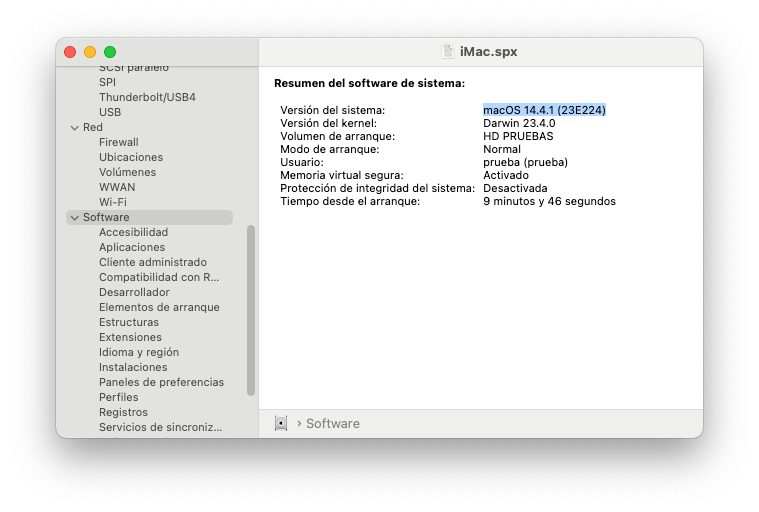Click the prueba (prueba) user value
759x512 pixels.
coord(525,163)
